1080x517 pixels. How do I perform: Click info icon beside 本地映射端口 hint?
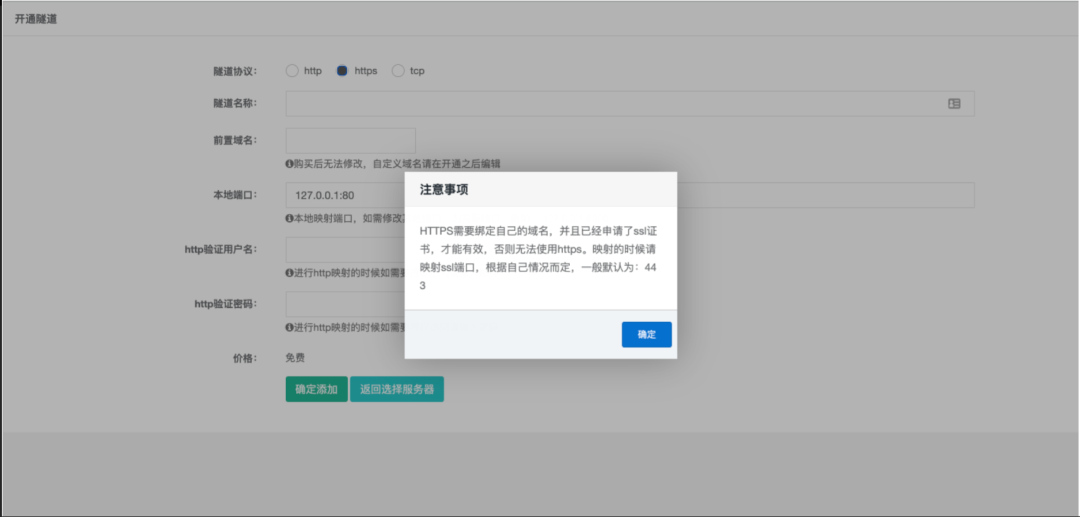(289, 218)
